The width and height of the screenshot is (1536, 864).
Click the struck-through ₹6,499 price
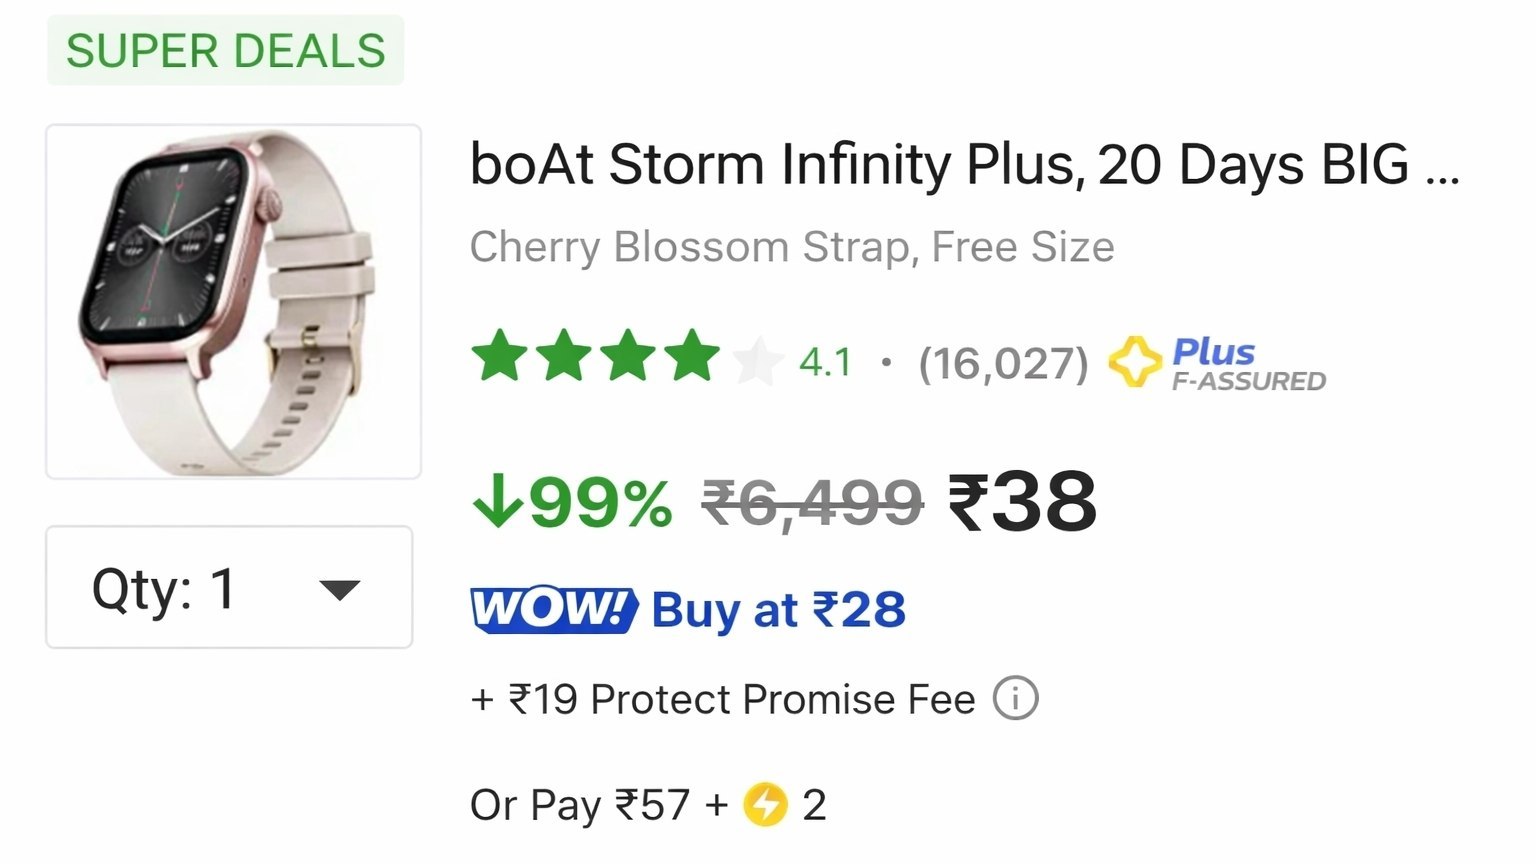point(812,502)
